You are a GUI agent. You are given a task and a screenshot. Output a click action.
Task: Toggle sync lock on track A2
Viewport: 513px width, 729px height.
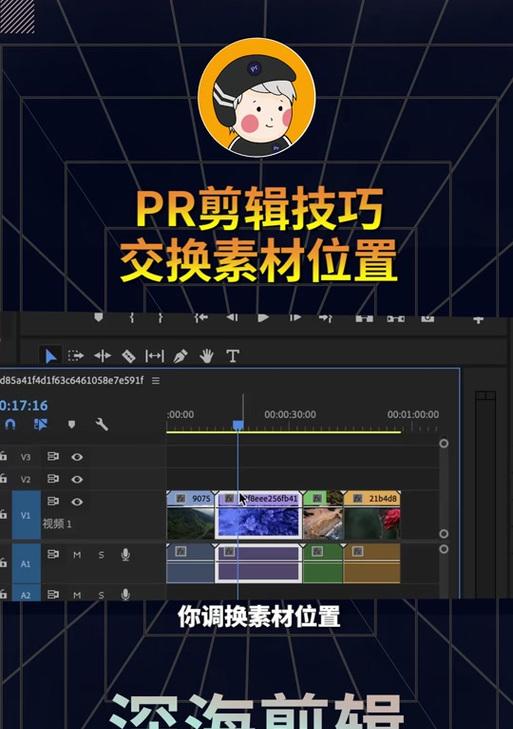click(53, 594)
